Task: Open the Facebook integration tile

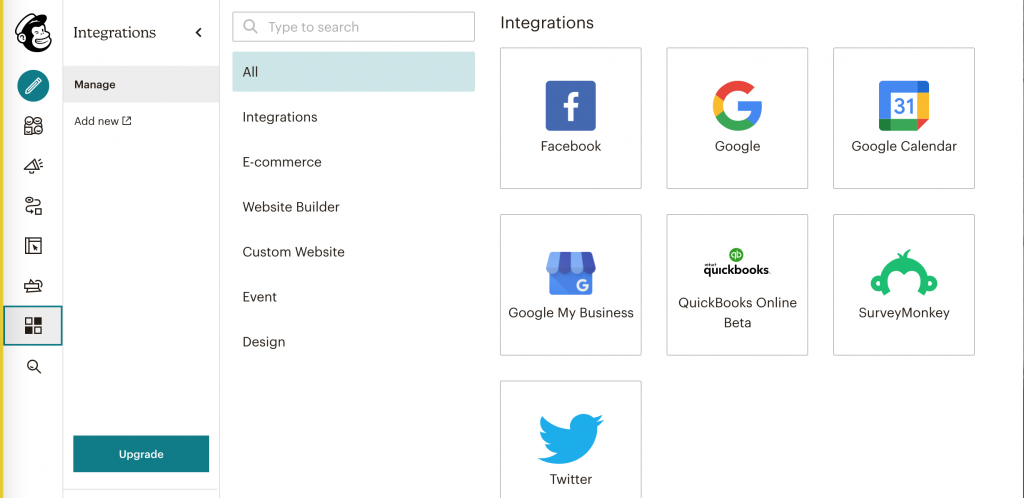Action: (x=570, y=118)
